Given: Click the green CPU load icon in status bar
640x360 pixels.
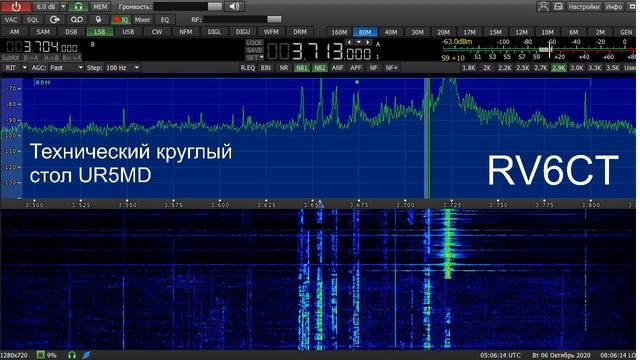Looking at the screenshot, I should click(x=40, y=355).
